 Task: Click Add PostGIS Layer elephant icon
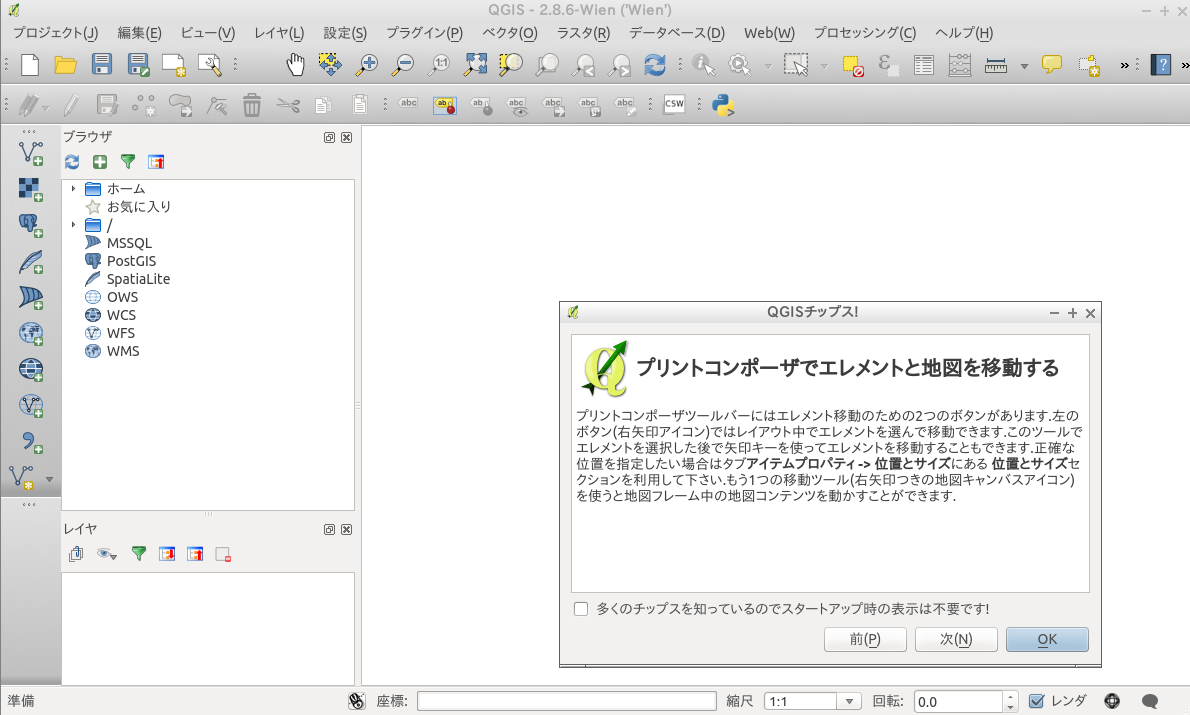[30, 225]
